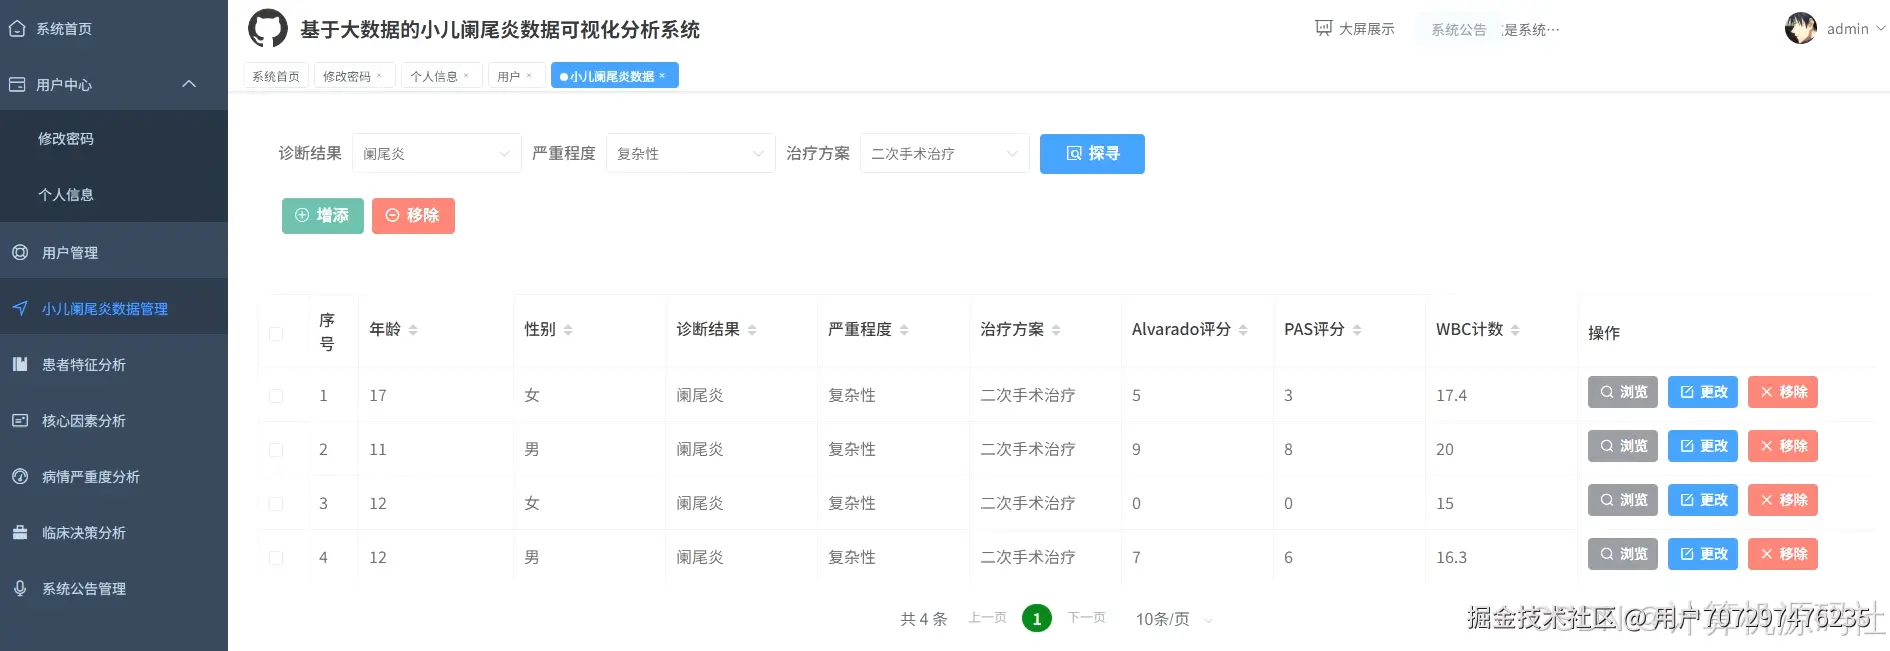This screenshot has width=1890, height=651.
Task: Click the GitHub logo icon in header
Action: 267,29
